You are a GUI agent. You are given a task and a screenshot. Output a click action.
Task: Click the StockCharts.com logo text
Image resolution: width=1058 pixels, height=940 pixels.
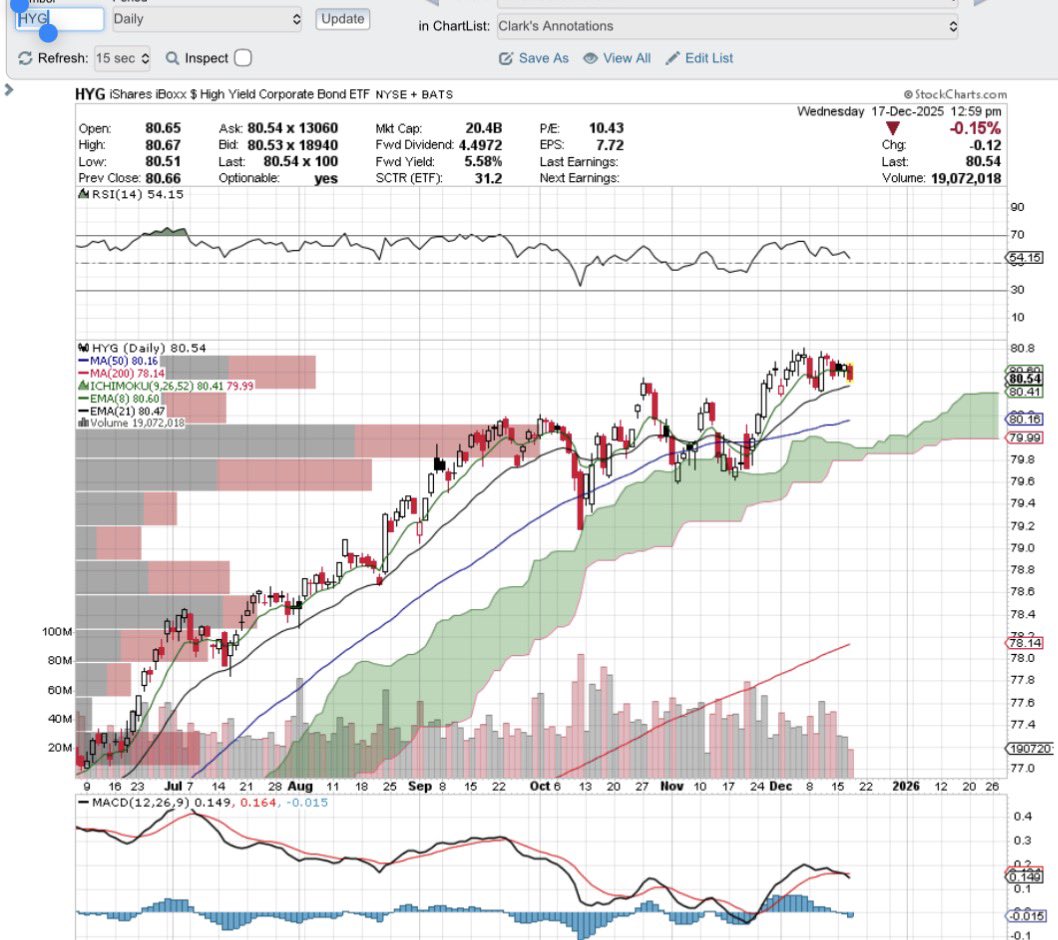(955, 94)
